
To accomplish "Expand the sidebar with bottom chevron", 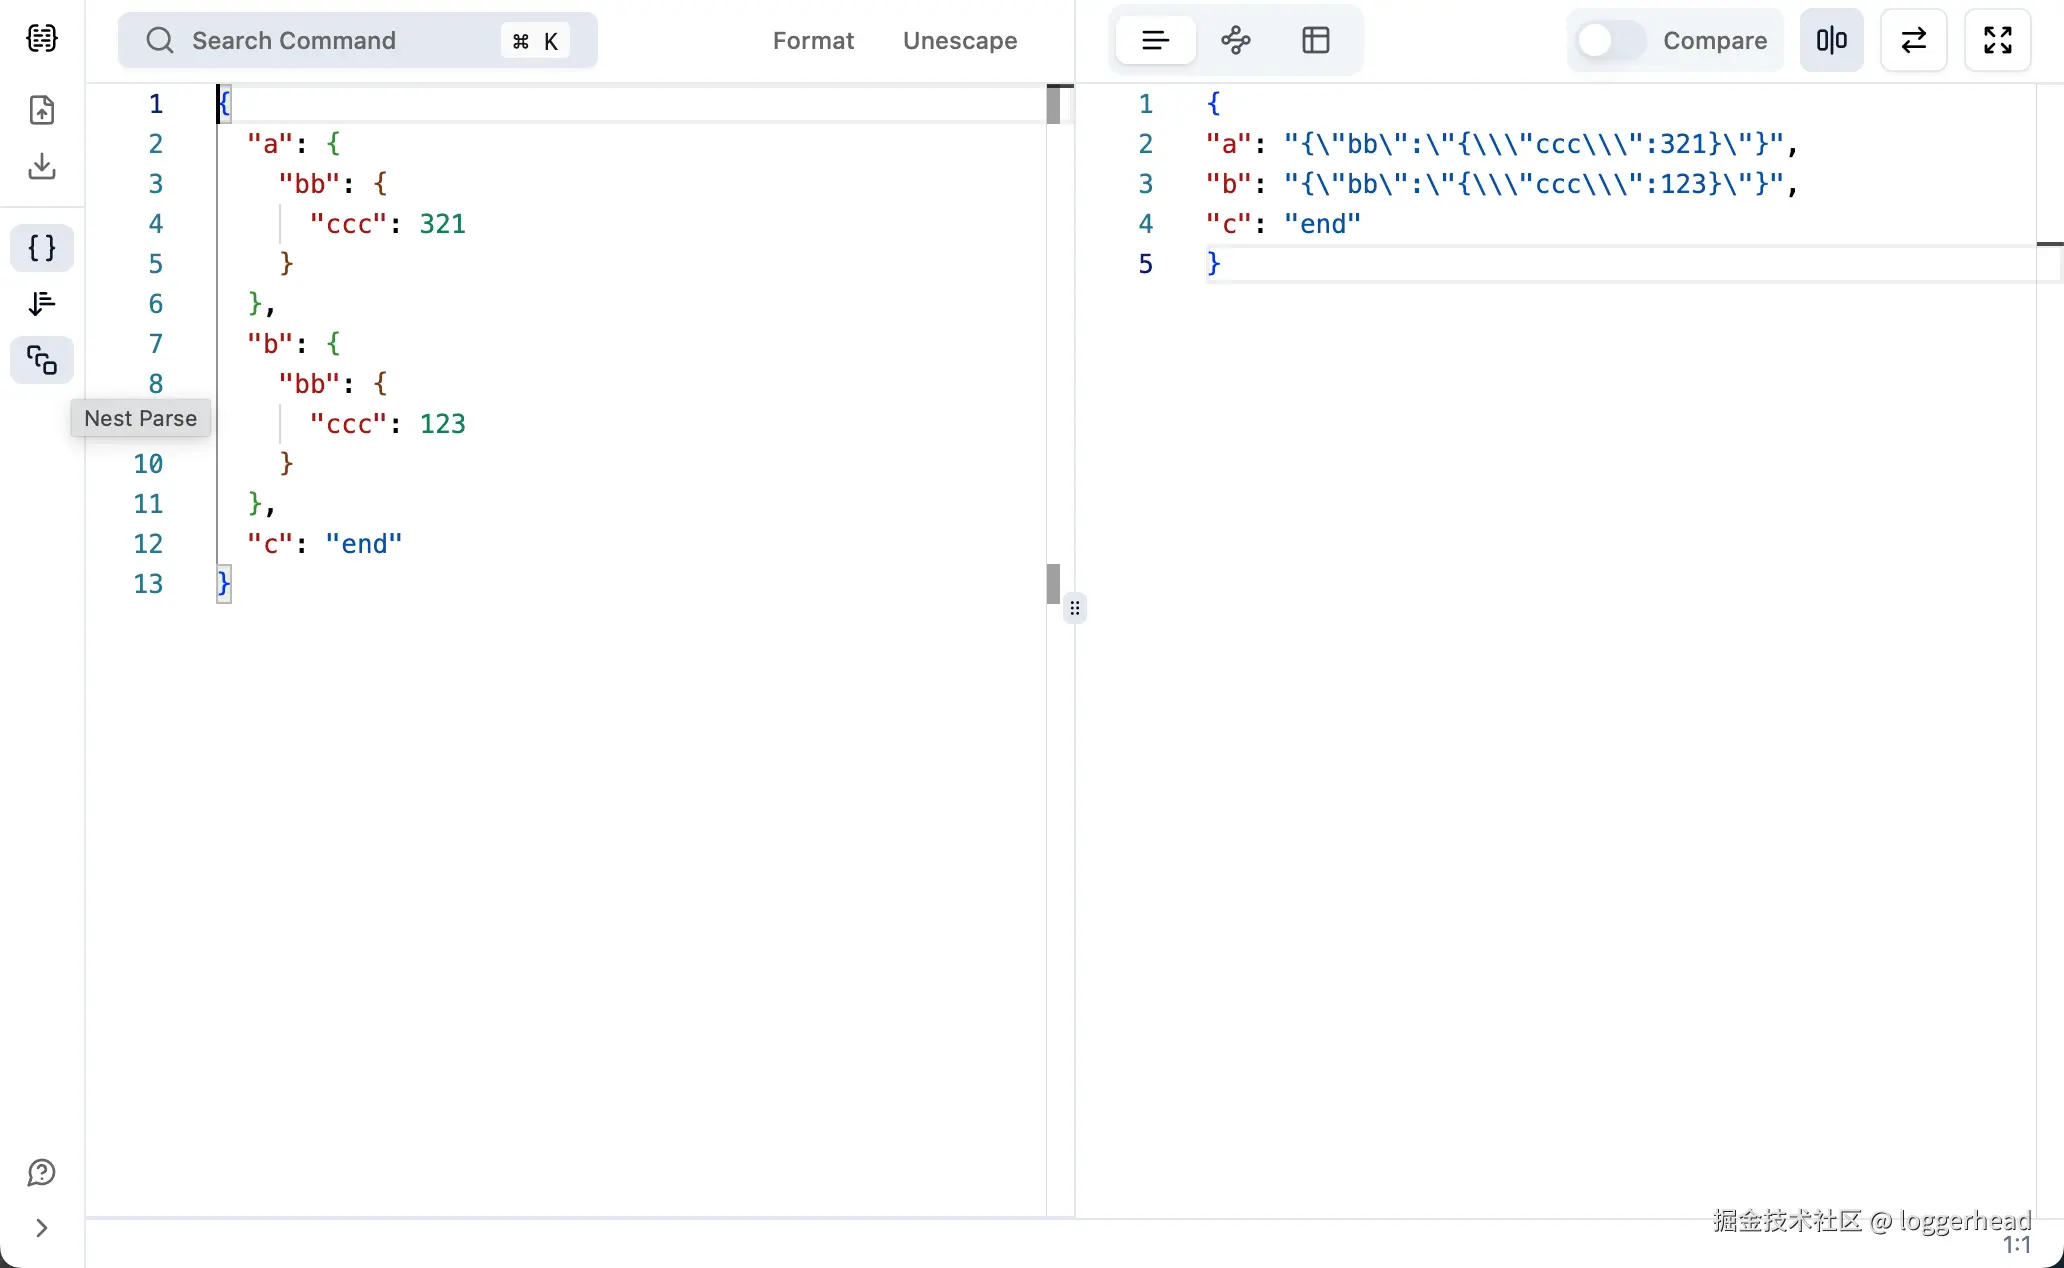I will (42, 1228).
